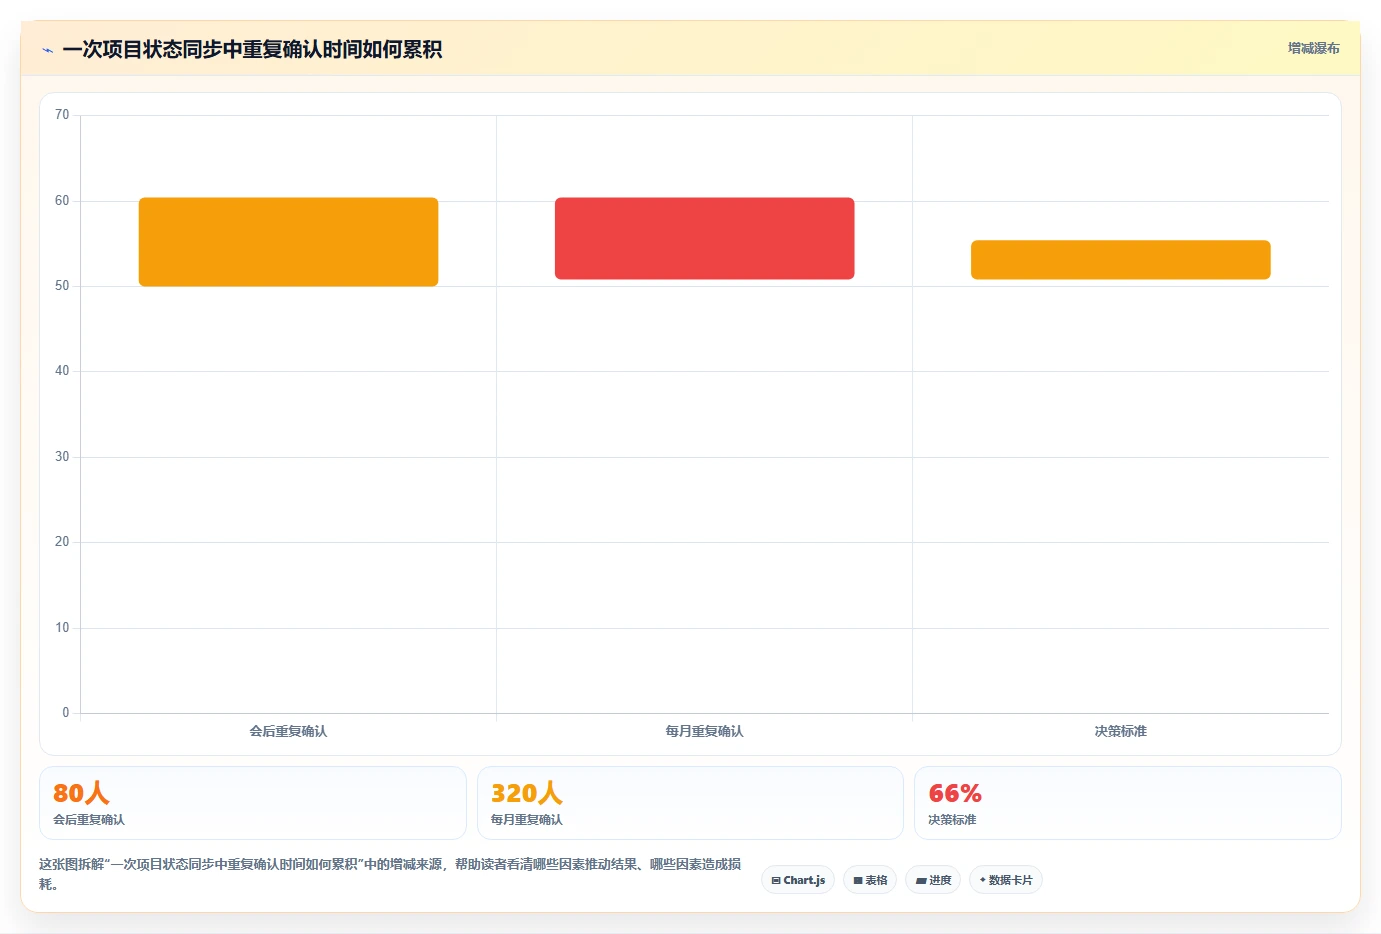Screen dimensions: 1381x934
Task: Click the chart title 一次项目状态同步中重复确认时间如何累积
Action: 252,49
